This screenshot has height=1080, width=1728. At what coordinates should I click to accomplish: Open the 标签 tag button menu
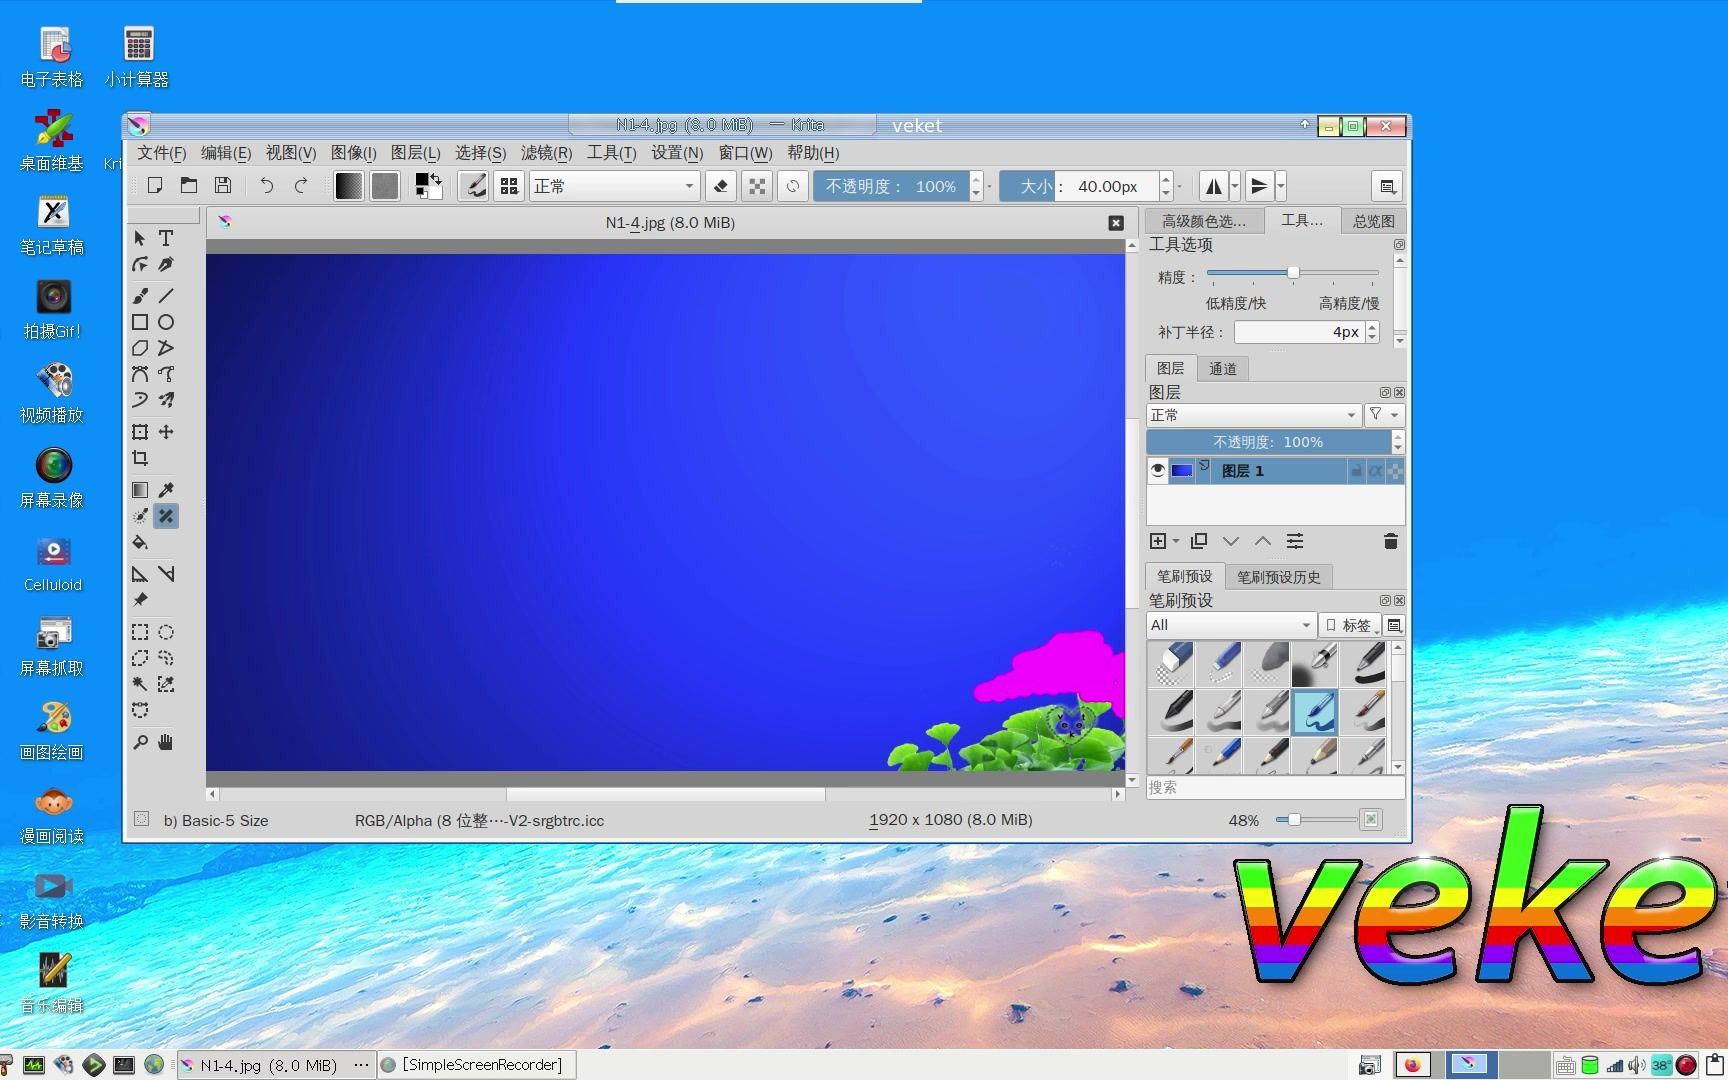click(x=1350, y=625)
